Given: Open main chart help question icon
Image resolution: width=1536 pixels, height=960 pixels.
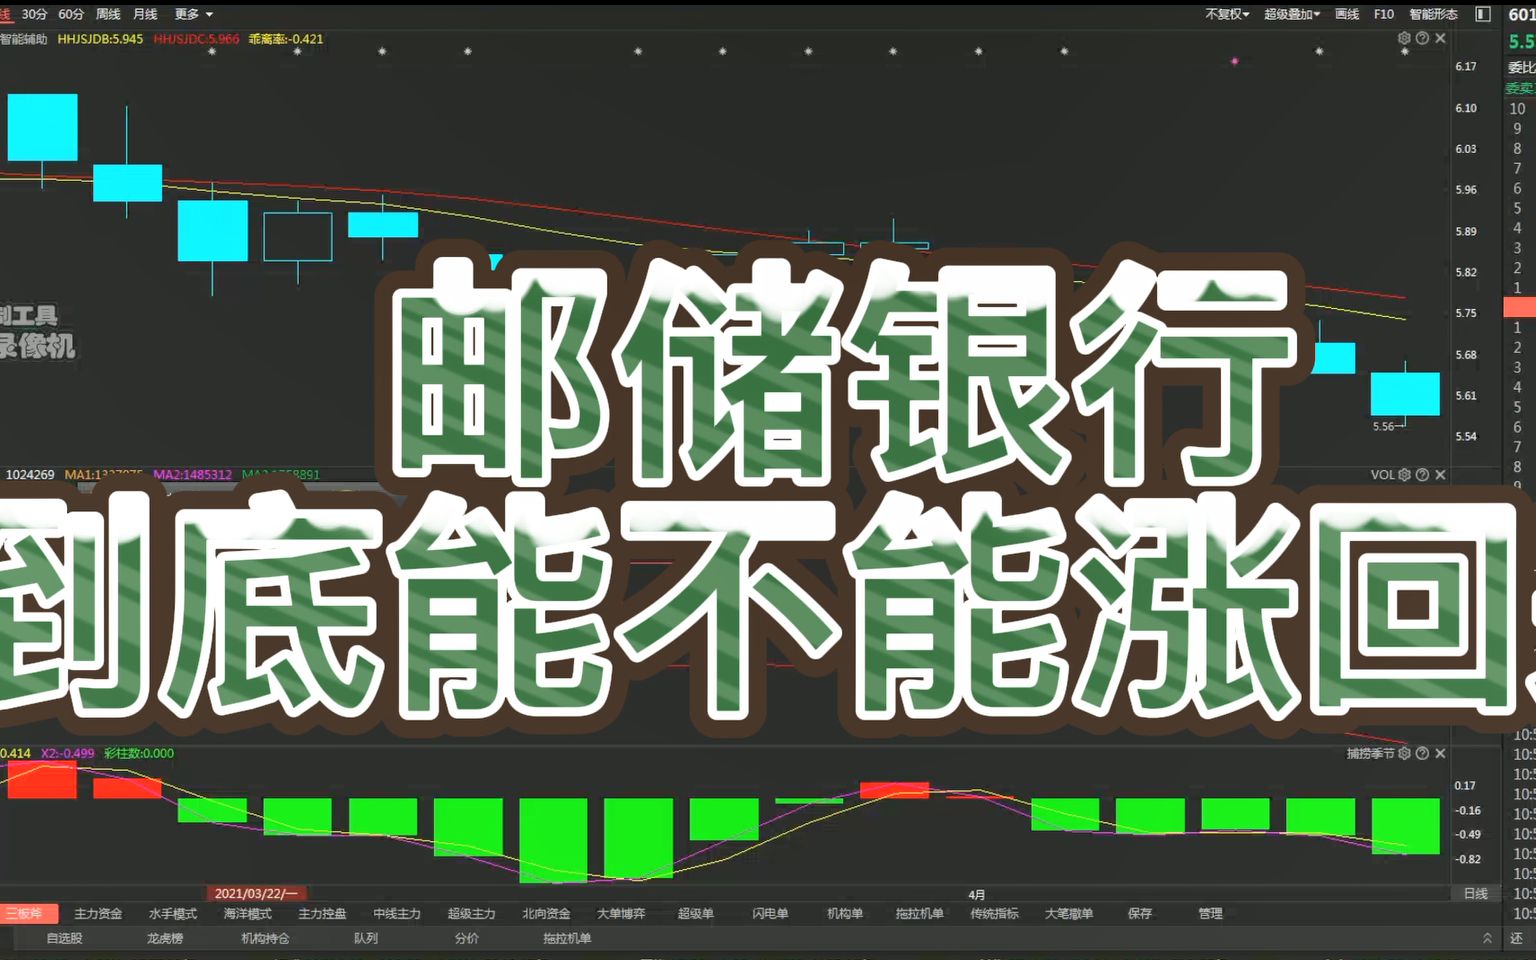Looking at the screenshot, I should pos(1422,38).
